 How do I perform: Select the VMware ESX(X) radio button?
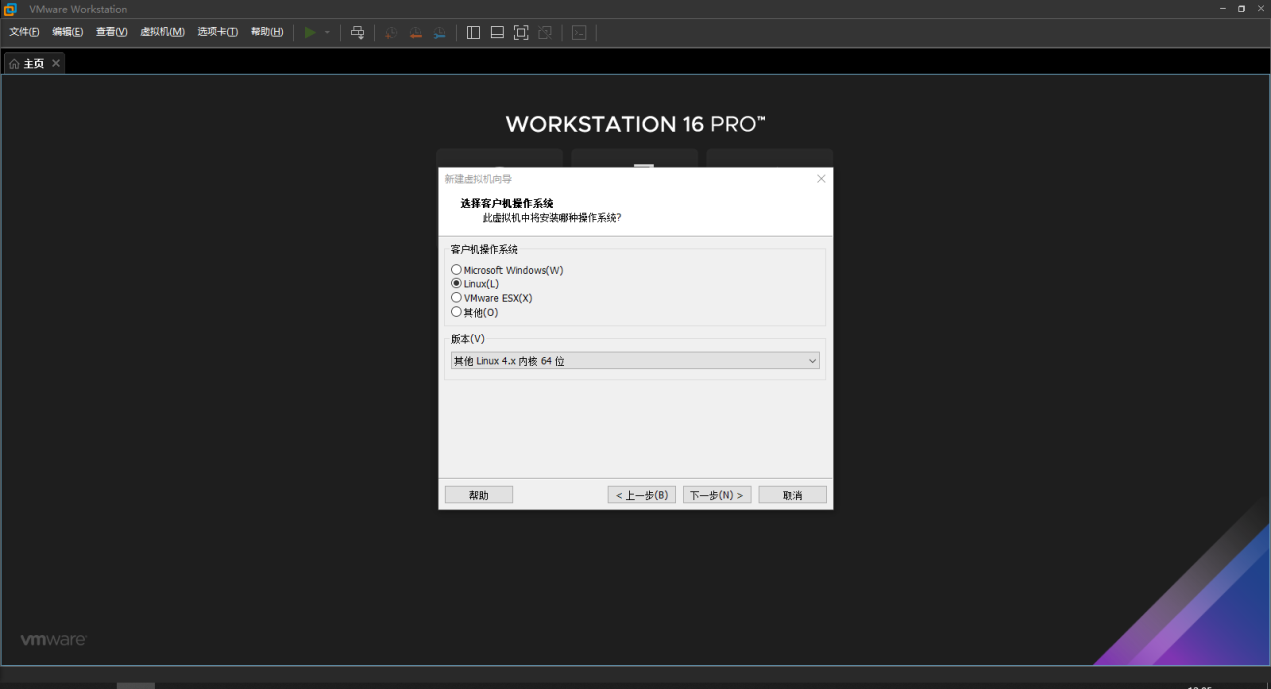click(x=456, y=298)
